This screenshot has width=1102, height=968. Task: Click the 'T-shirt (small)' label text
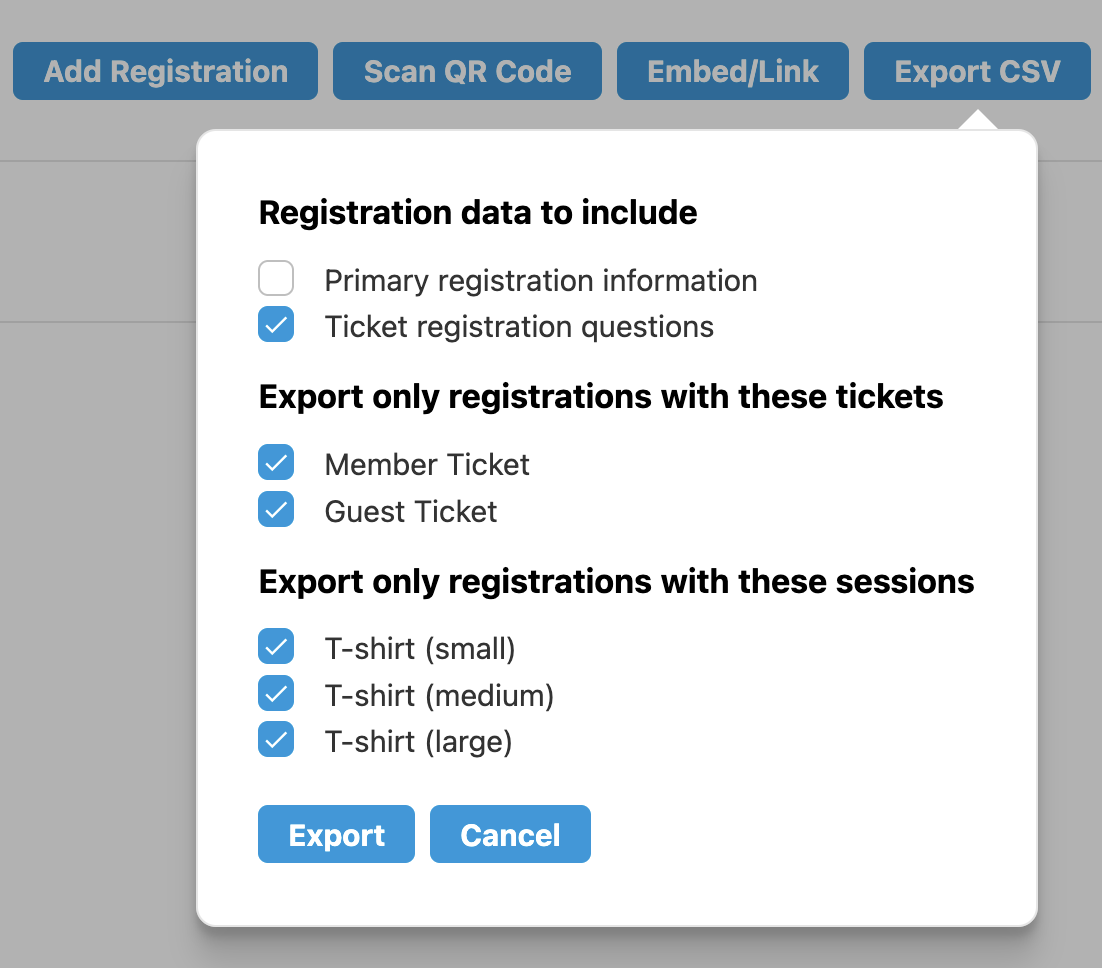click(x=420, y=649)
